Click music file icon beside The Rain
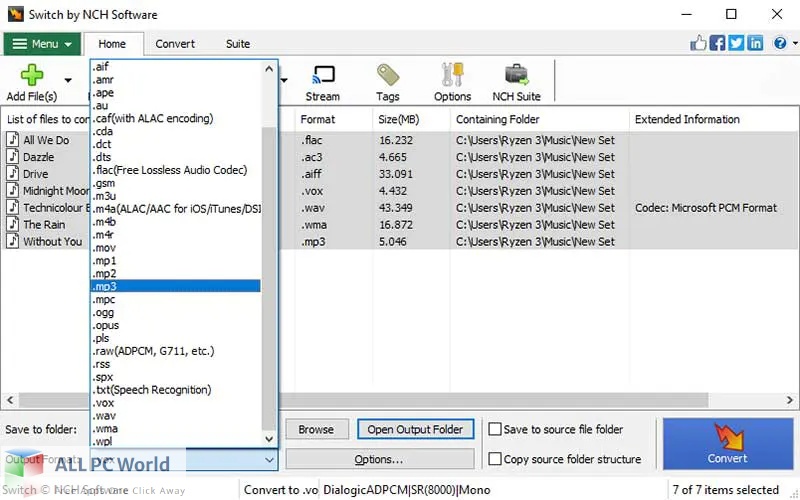 [x=13, y=224]
